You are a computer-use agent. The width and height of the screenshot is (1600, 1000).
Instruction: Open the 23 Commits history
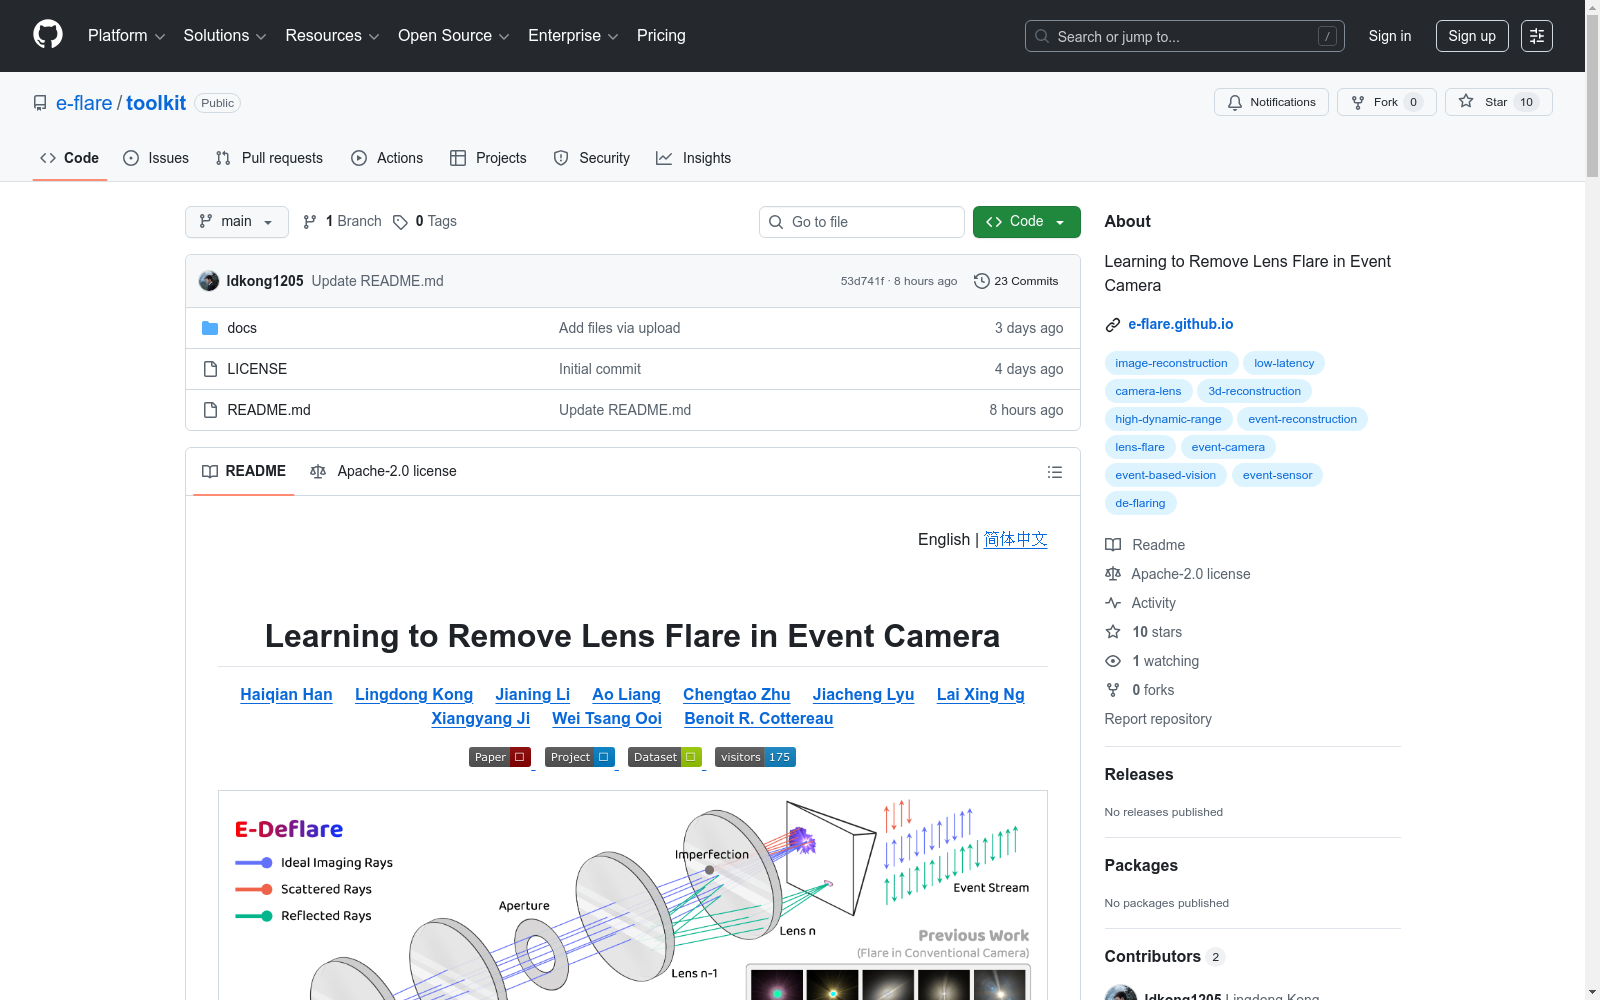1016,281
